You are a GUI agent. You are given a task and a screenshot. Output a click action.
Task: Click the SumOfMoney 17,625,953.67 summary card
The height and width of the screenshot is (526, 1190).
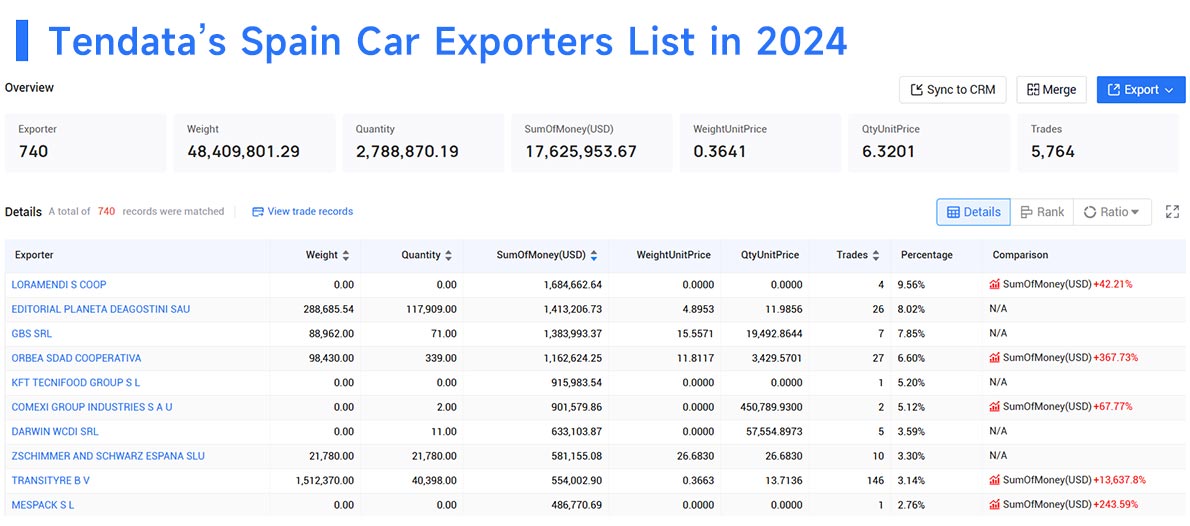[592, 143]
